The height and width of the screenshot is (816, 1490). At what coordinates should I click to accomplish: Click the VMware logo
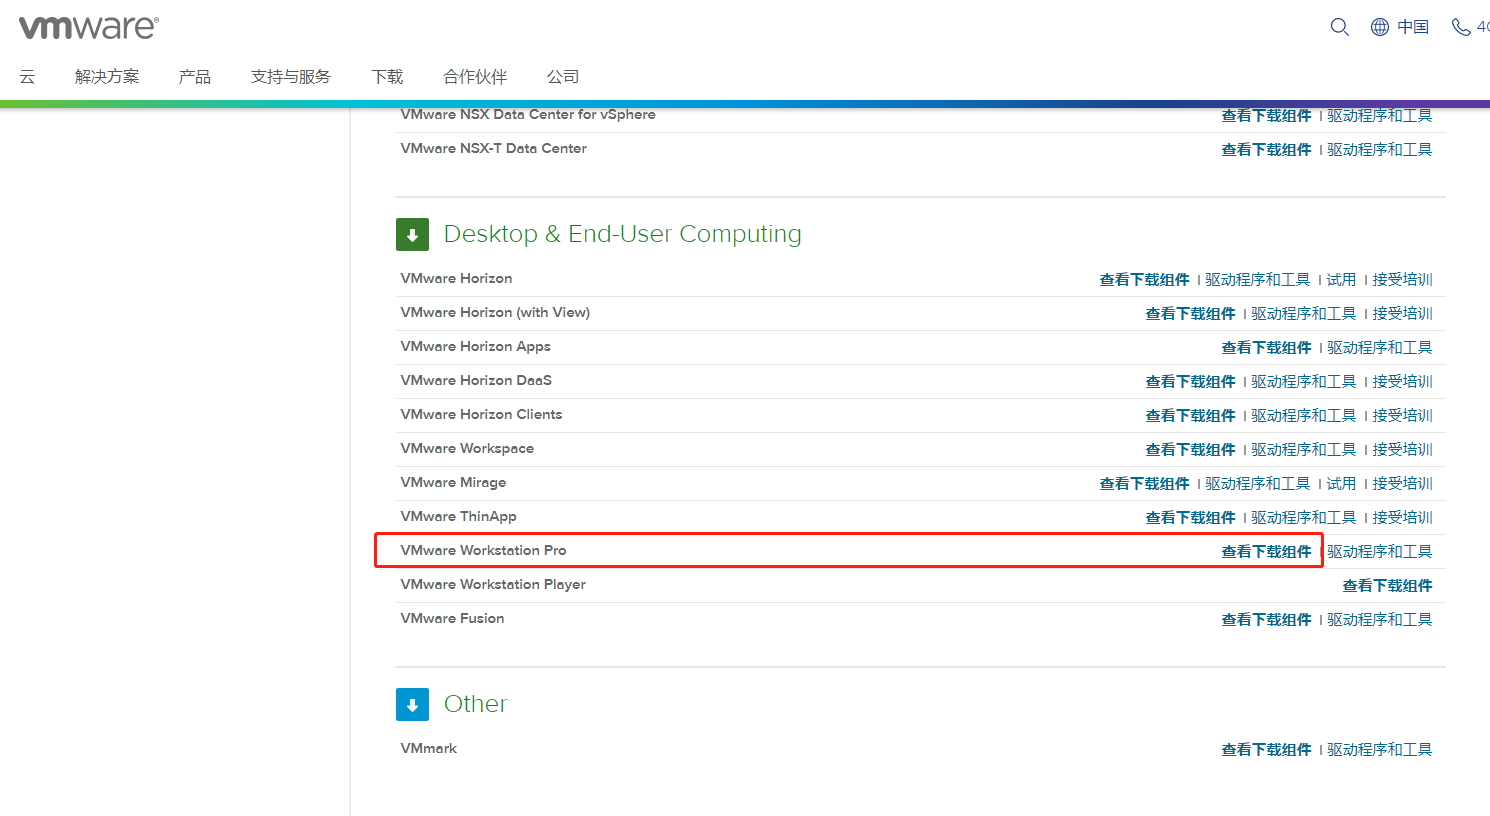click(88, 27)
